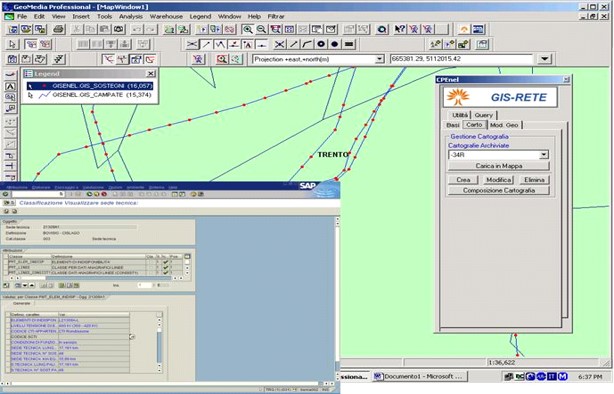The height and width of the screenshot is (394, 614).
Task: Toggle GISENEL.GIS_CAMPATE legend entry arrow
Action: click(31, 95)
